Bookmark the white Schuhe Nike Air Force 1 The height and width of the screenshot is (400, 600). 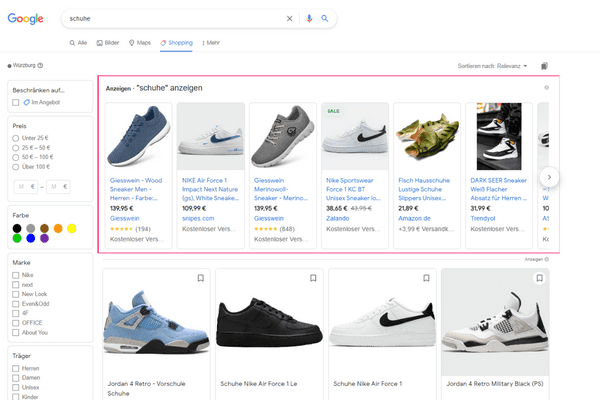[x=426, y=278]
